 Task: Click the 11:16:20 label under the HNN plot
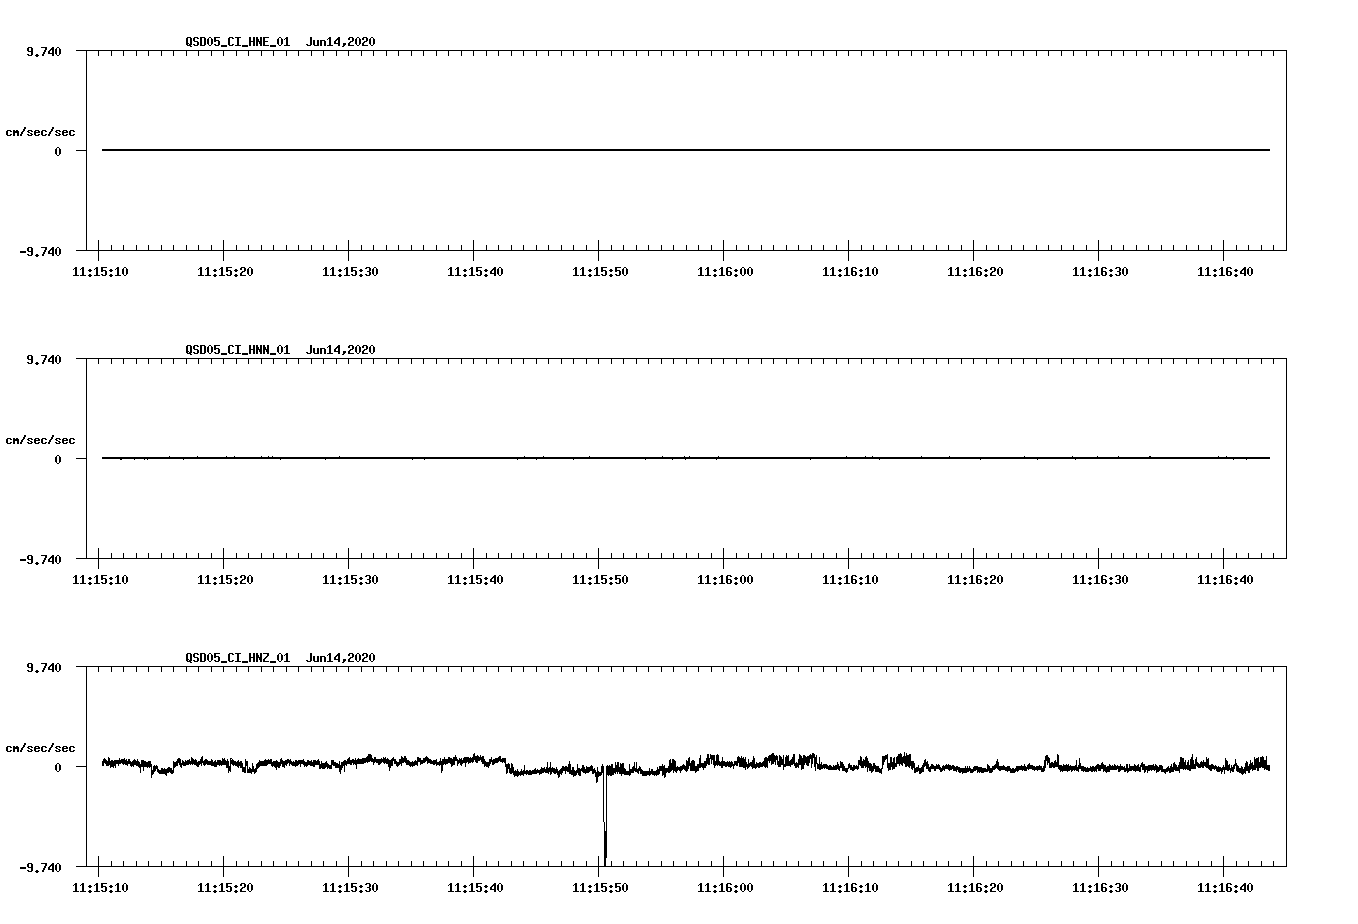click(975, 580)
